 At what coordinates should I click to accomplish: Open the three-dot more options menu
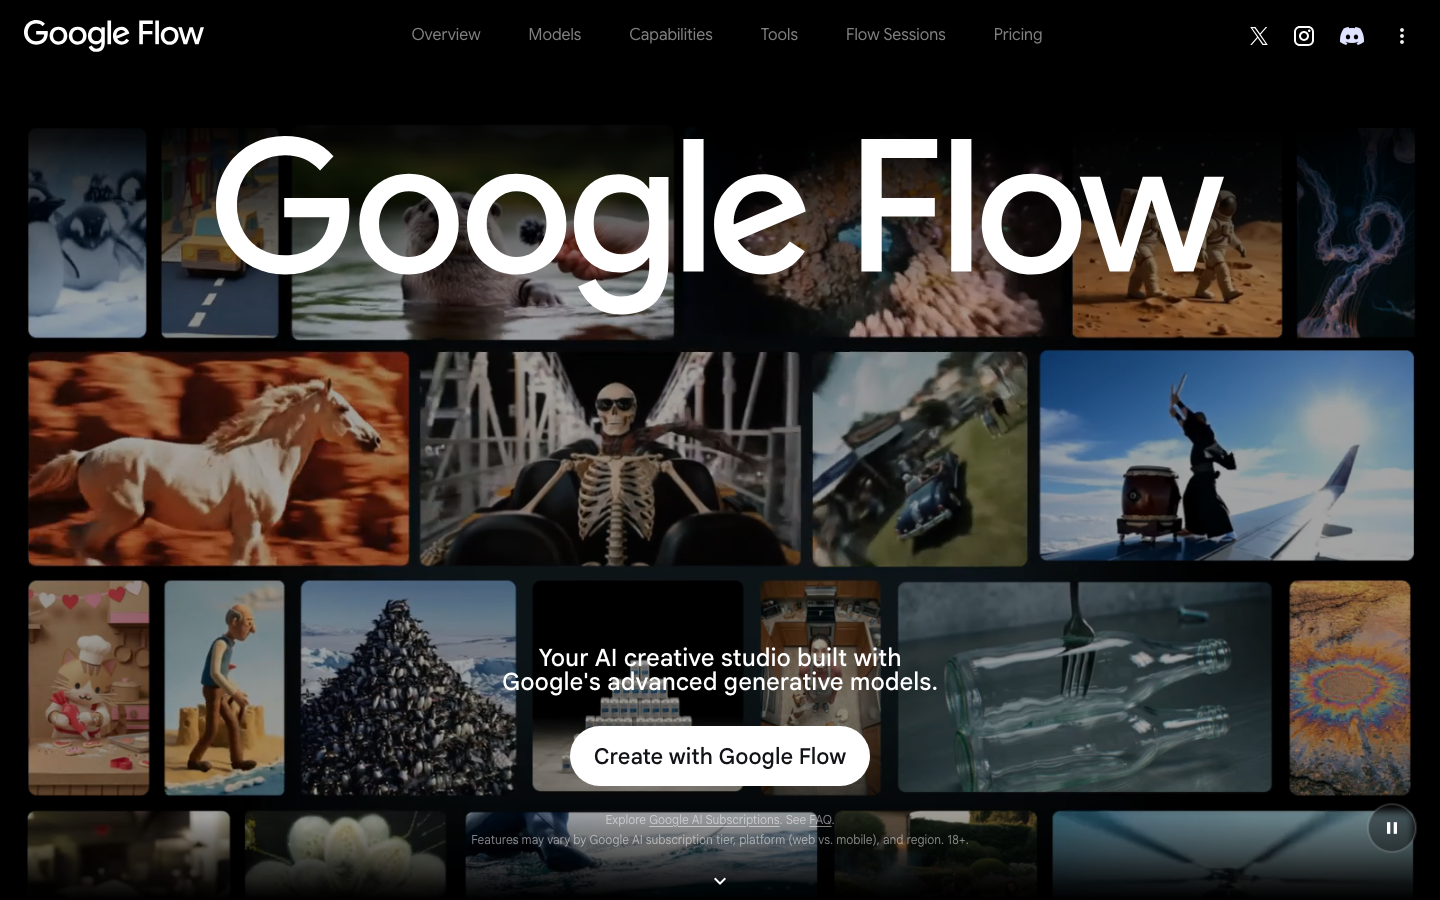pos(1402,36)
